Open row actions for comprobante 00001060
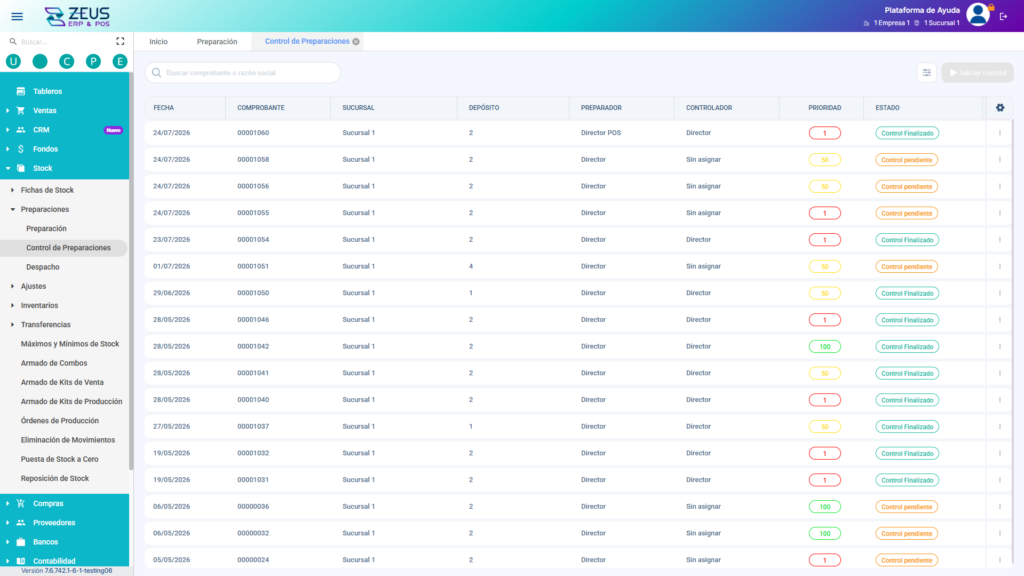This screenshot has height=576, width=1024. pos(999,133)
